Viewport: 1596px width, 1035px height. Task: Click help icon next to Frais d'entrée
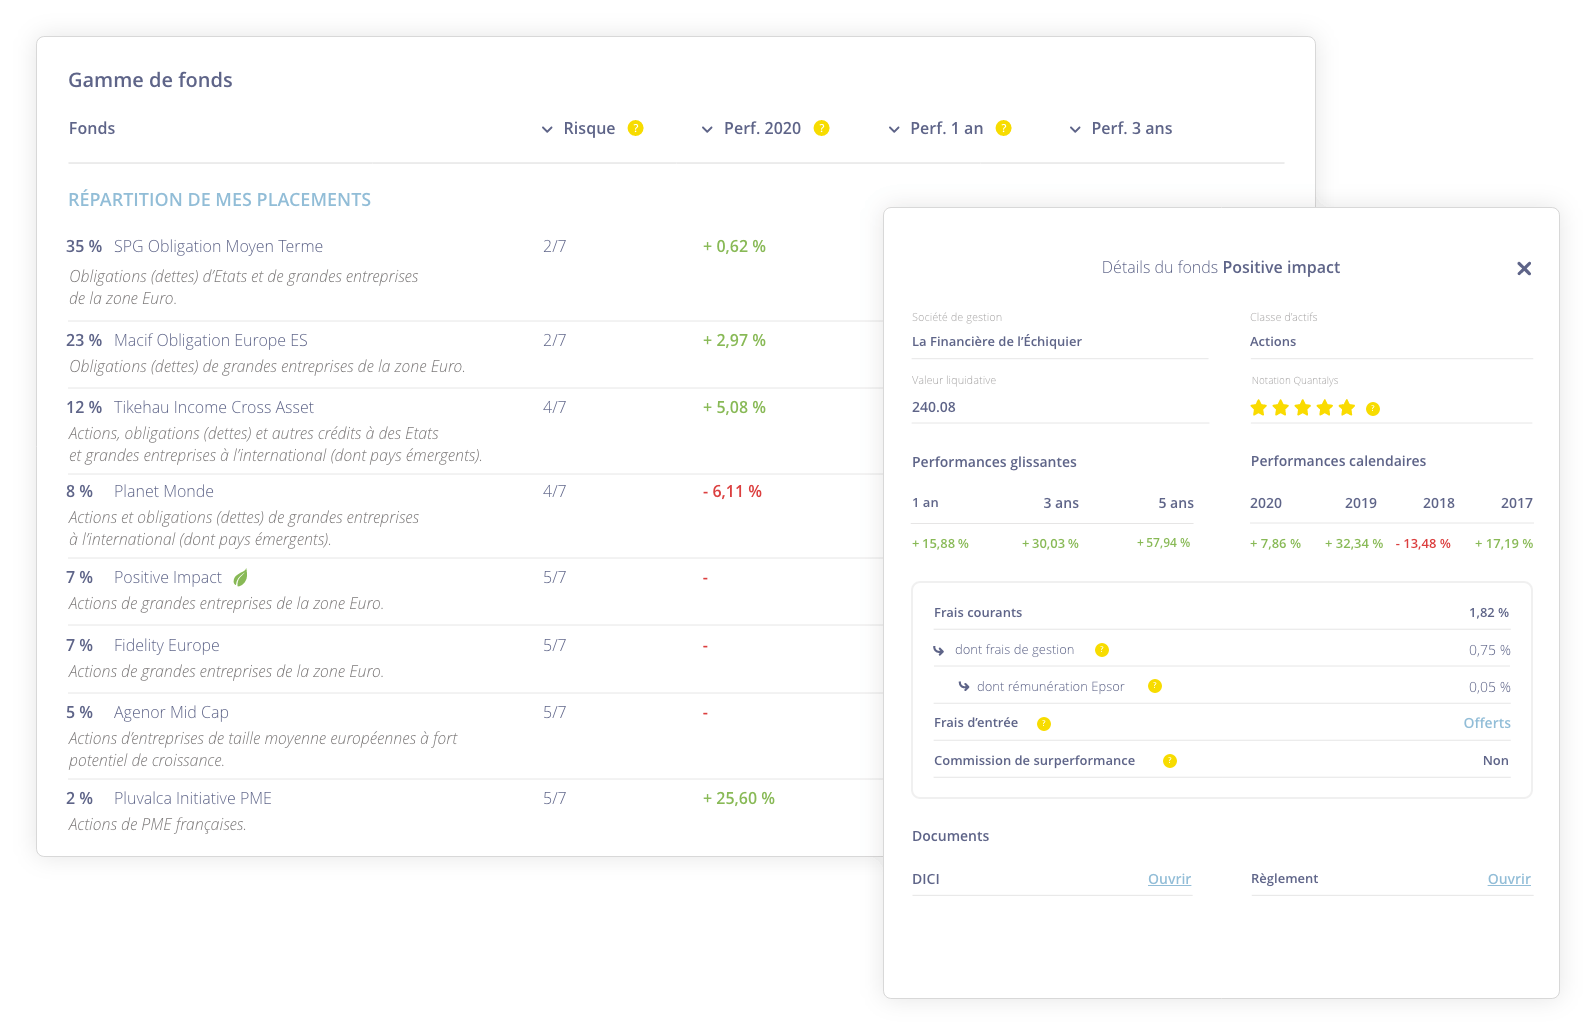[1044, 724]
